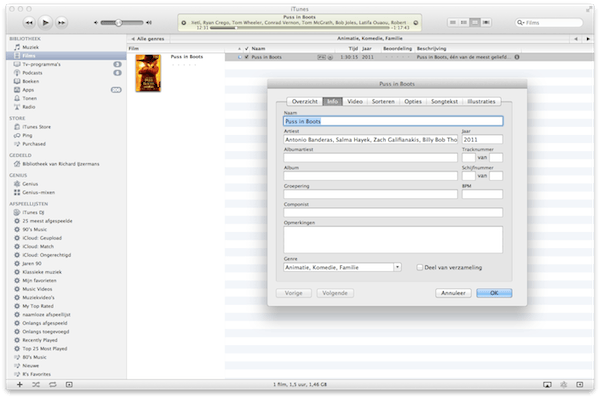Expand Alle genres column browser header
This screenshot has height=398, width=600.
click(148, 39)
